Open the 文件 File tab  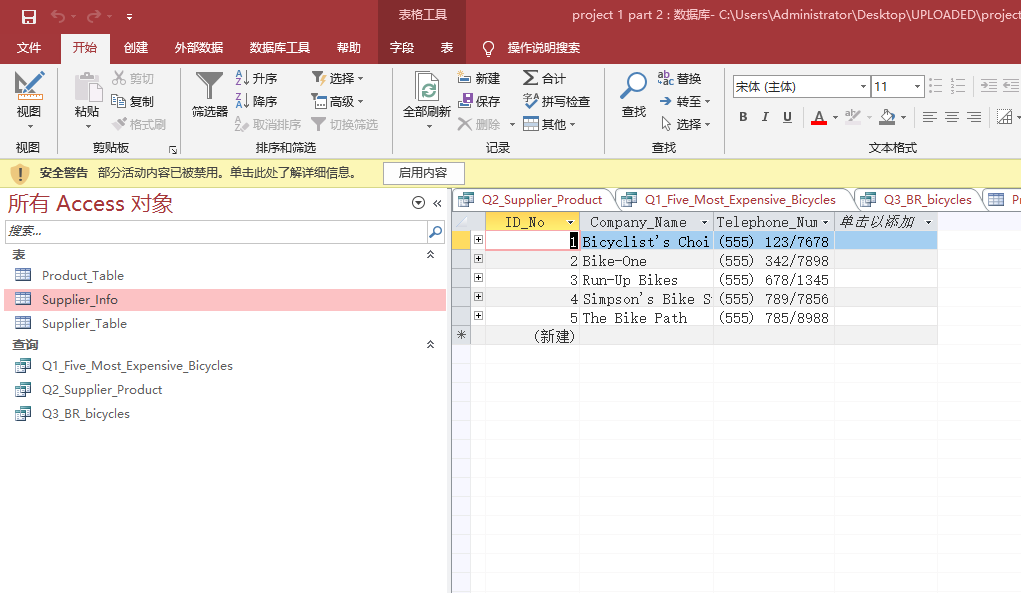[29, 48]
